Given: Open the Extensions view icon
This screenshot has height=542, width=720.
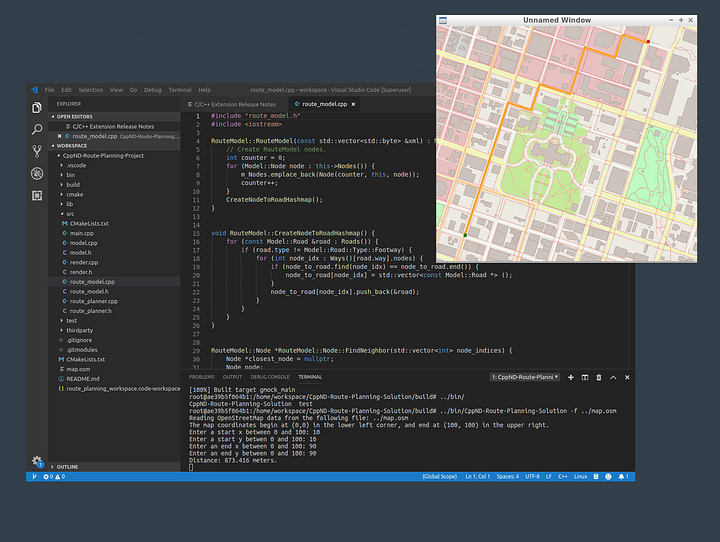Looking at the screenshot, I should [37, 195].
